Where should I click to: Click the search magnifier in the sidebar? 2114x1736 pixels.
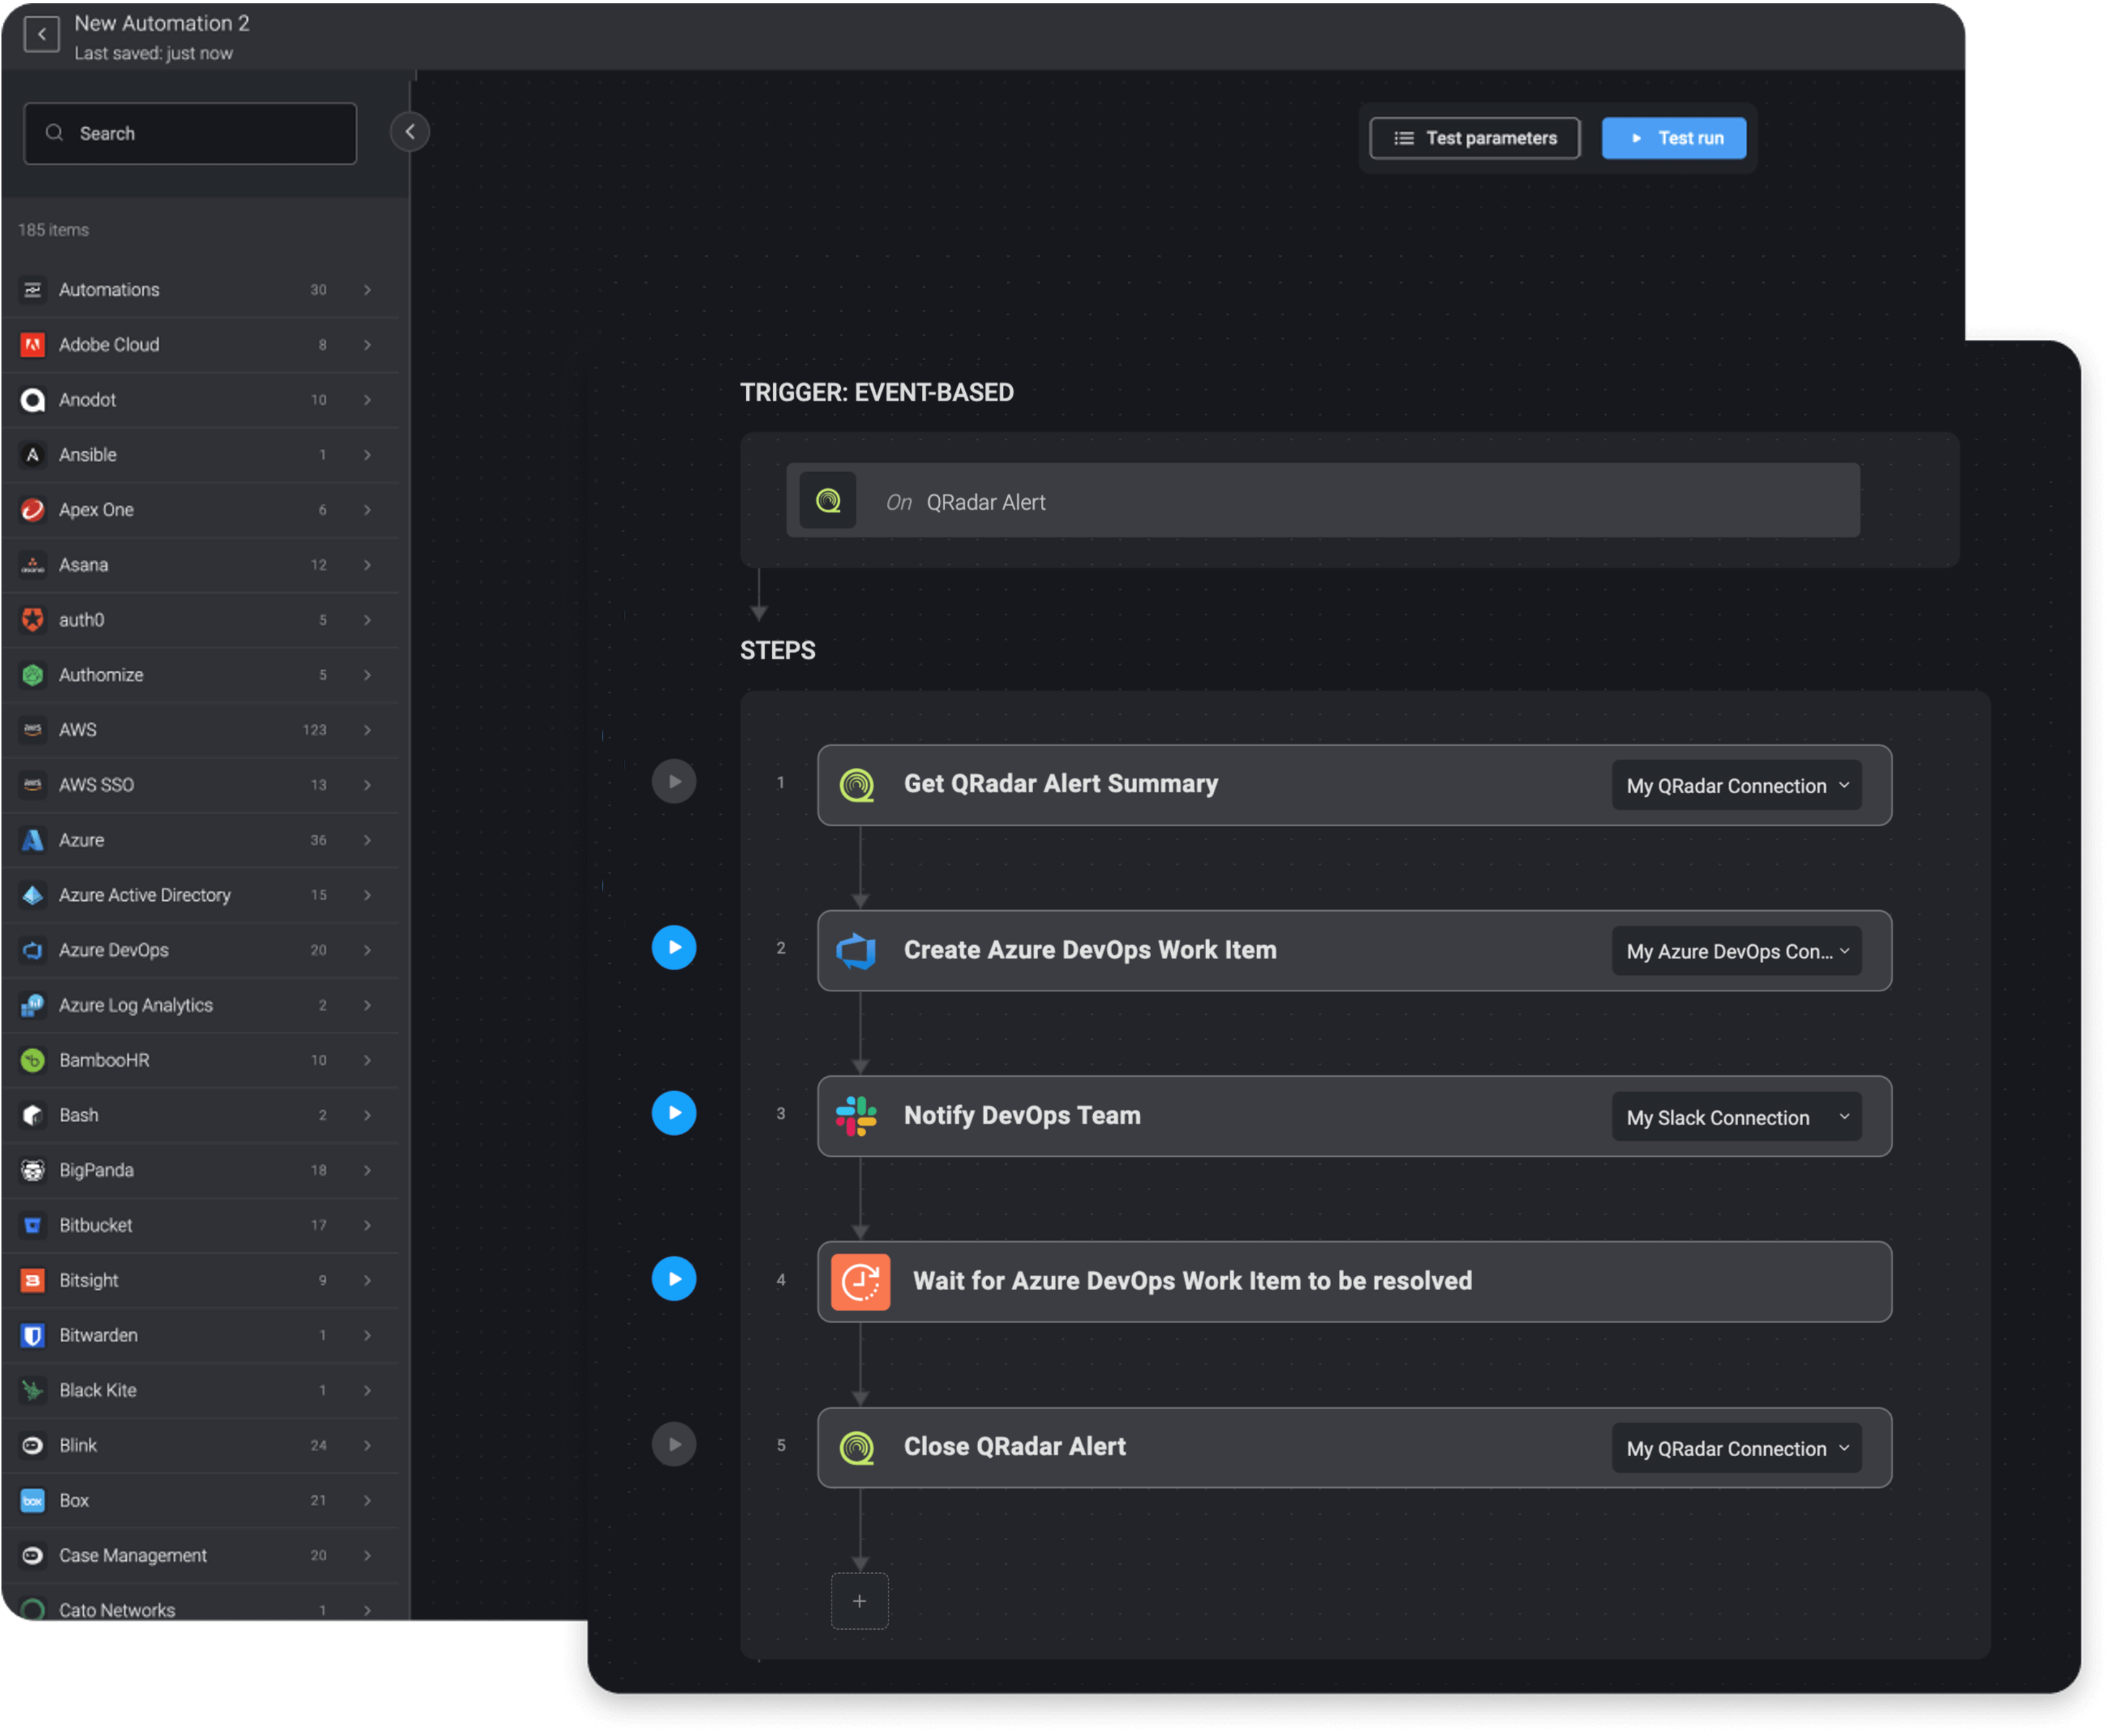point(55,132)
